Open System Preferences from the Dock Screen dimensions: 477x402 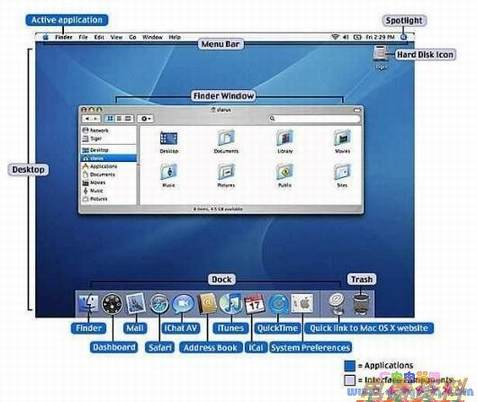click(x=302, y=303)
